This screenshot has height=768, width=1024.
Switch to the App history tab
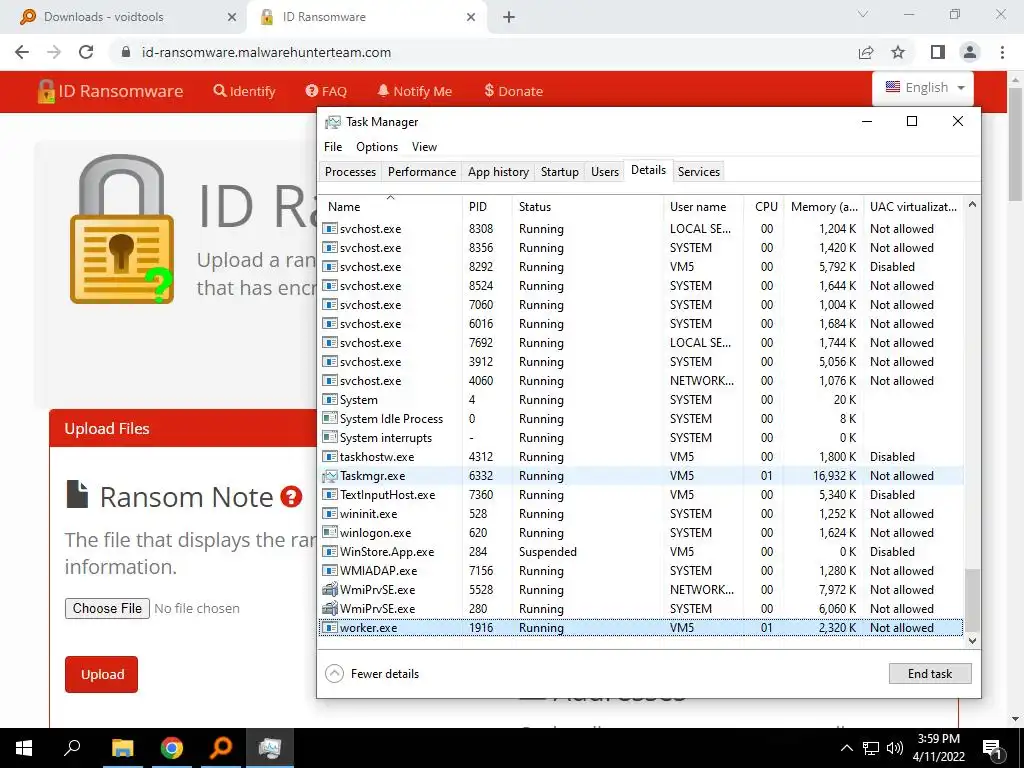click(x=498, y=172)
